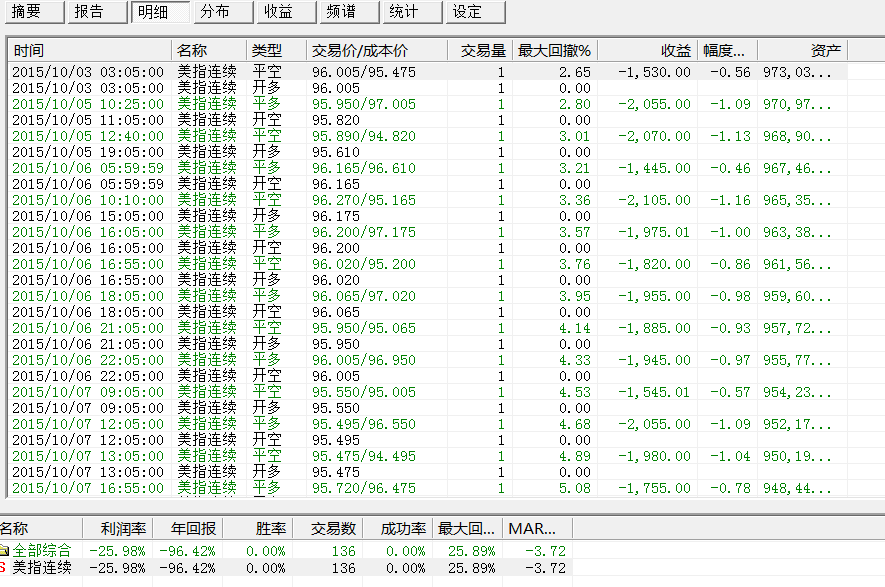Sort by the 最大回撤% column header
Viewport: 885px width, 587px height.
(554, 50)
